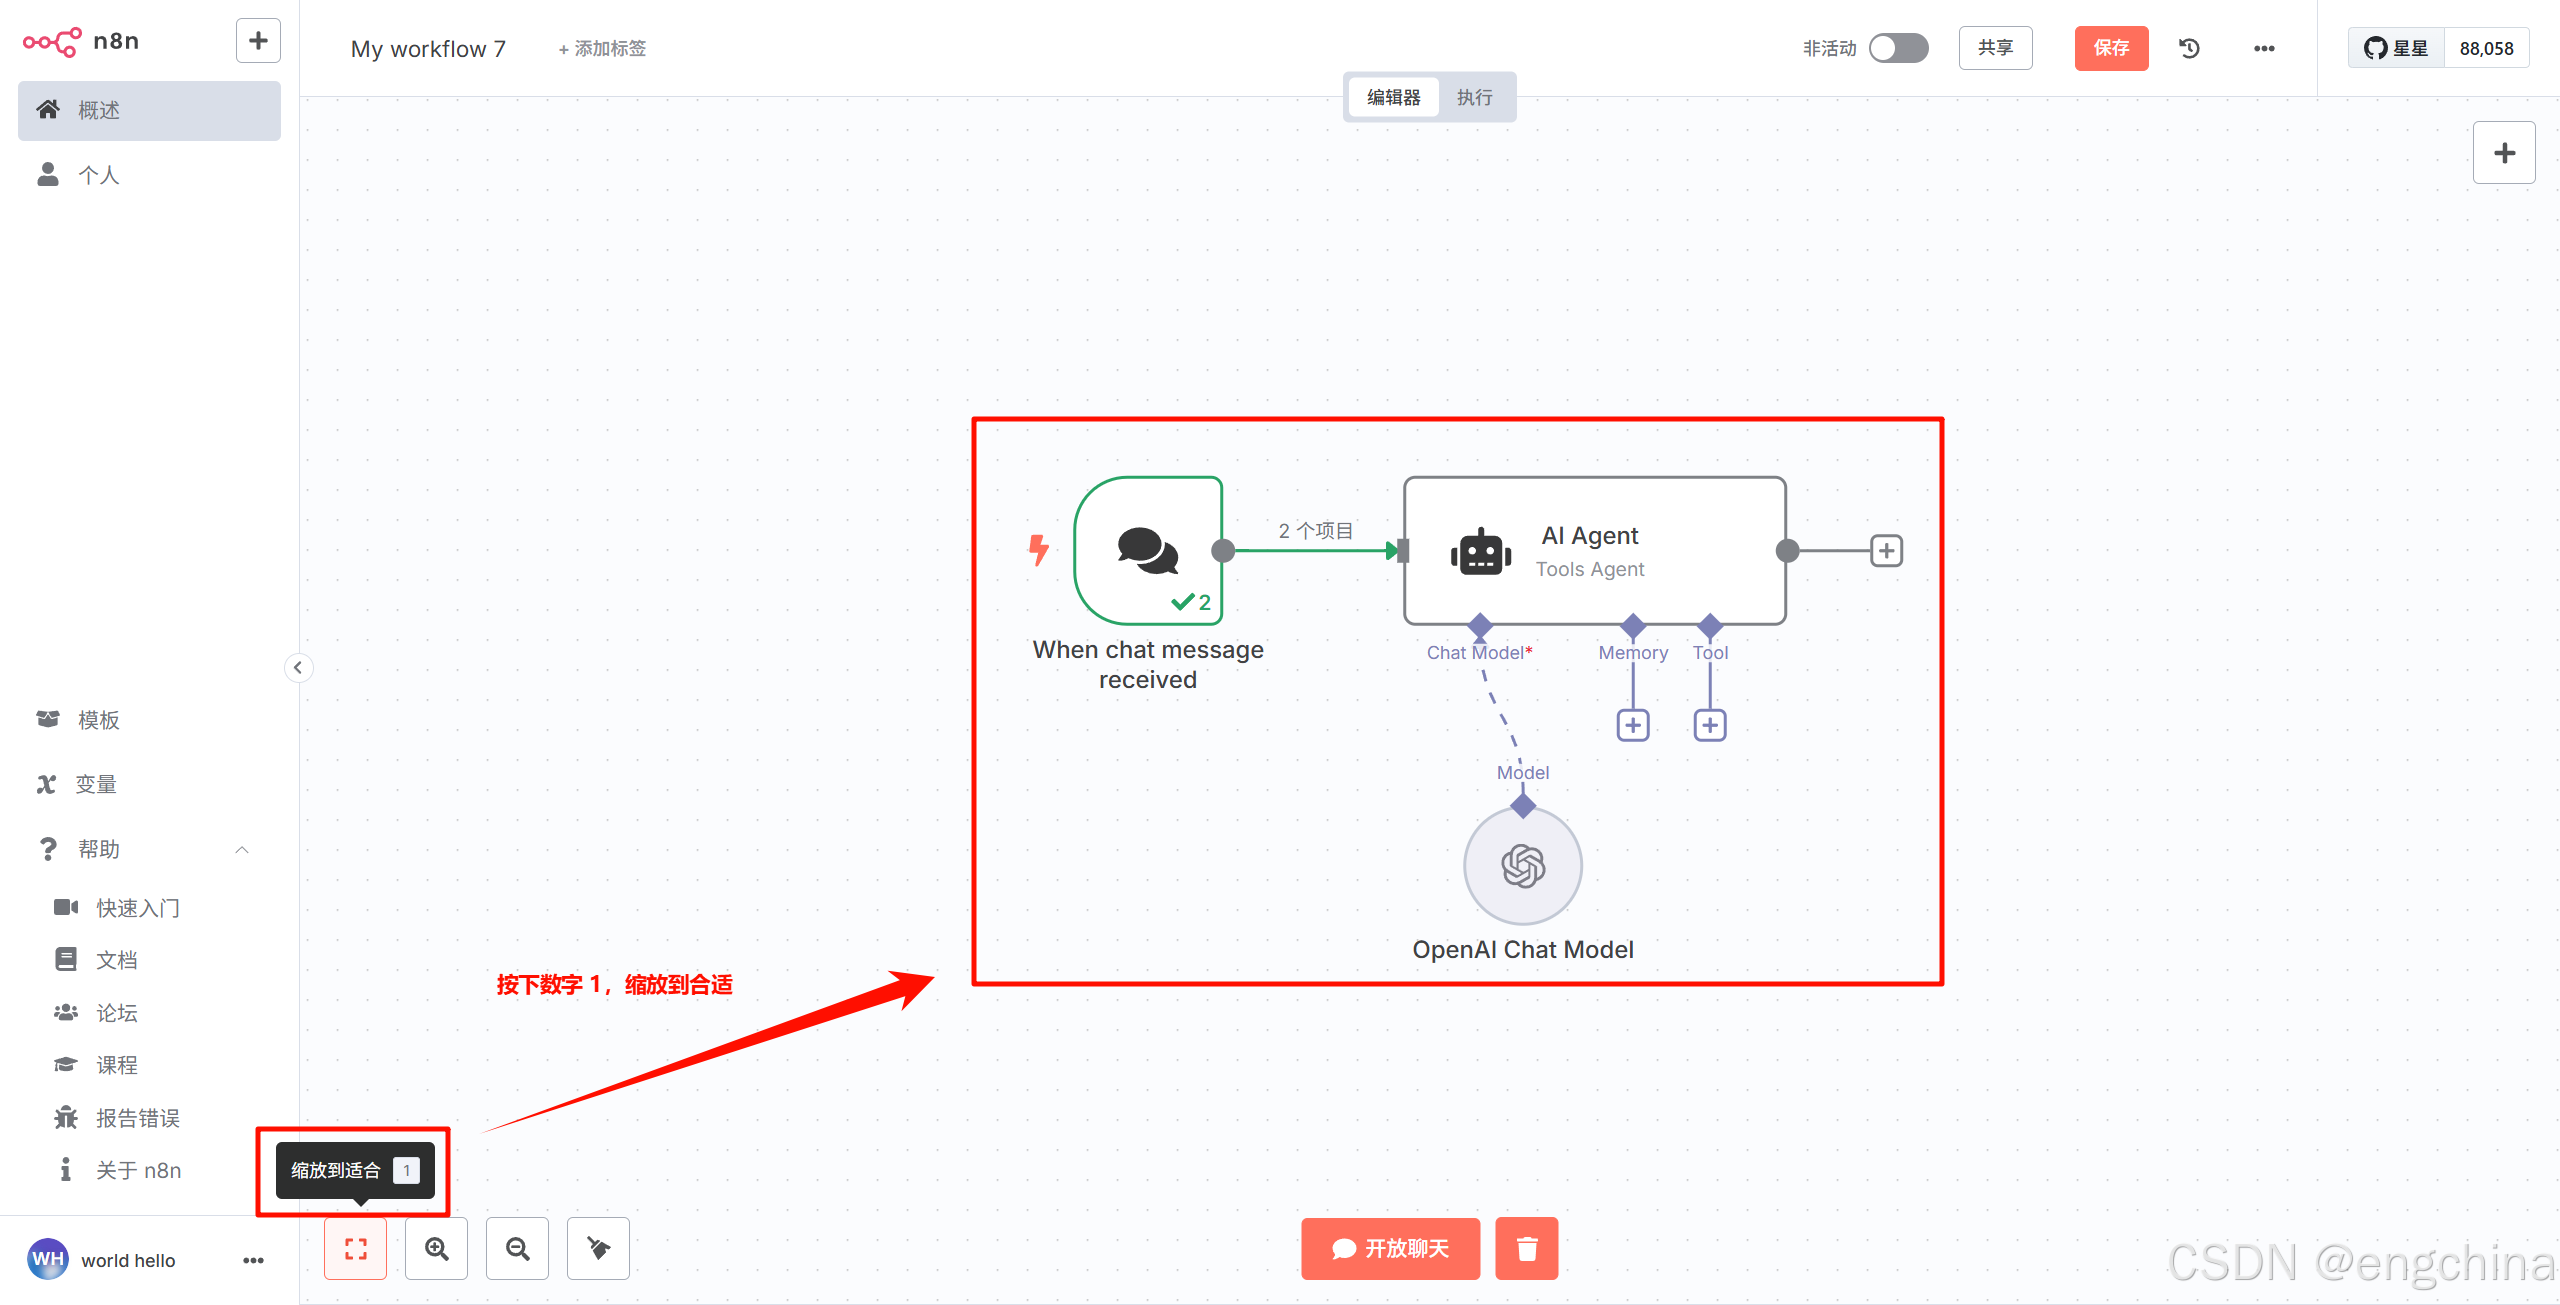The image size is (2560, 1305).
Task: Toggle the workflow active switch
Action: click(x=1898, y=48)
